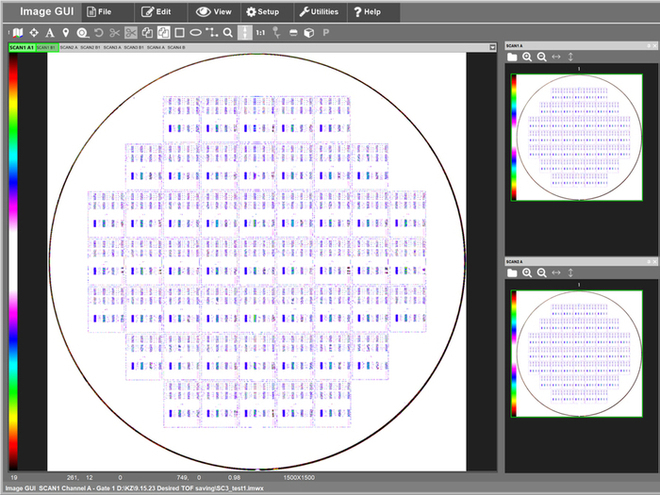Screen dimensions: 660x495
Task: Open the File menu
Action: coord(99,12)
